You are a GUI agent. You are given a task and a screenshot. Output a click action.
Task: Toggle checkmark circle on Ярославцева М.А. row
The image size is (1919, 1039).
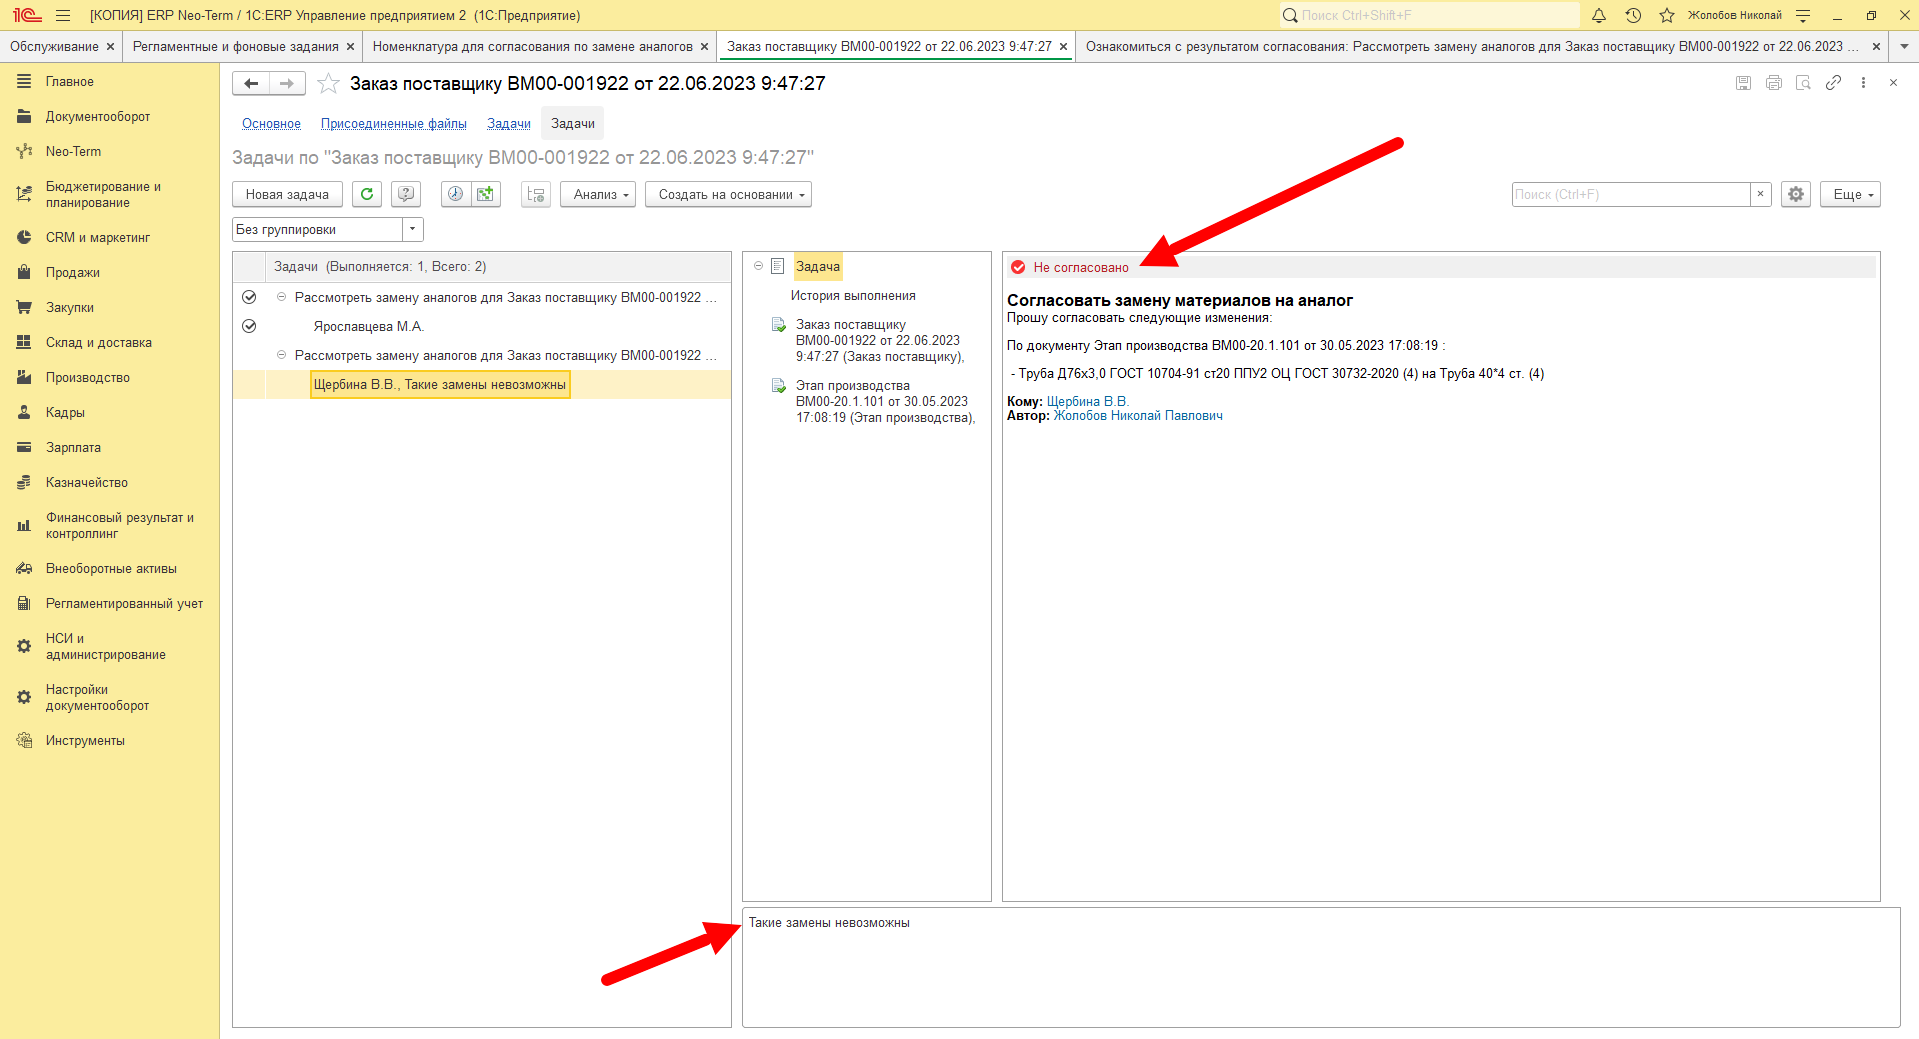click(249, 326)
